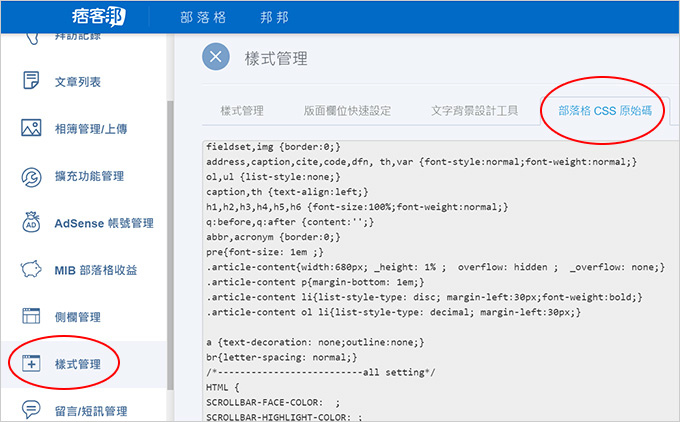The width and height of the screenshot is (680, 422).
Task: Click the 文章列表 document icon
Action: (31, 81)
